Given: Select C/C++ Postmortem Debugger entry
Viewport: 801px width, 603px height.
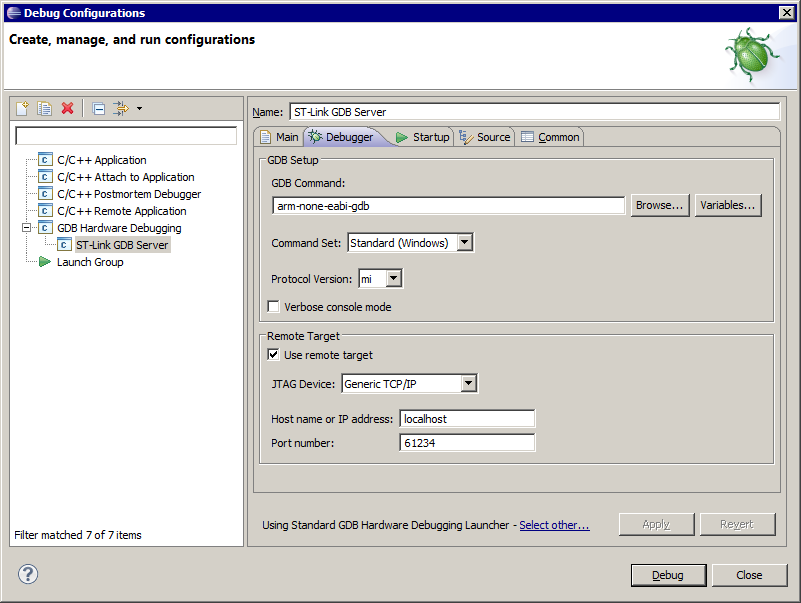Looking at the screenshot, I should [x=129, y=194].
